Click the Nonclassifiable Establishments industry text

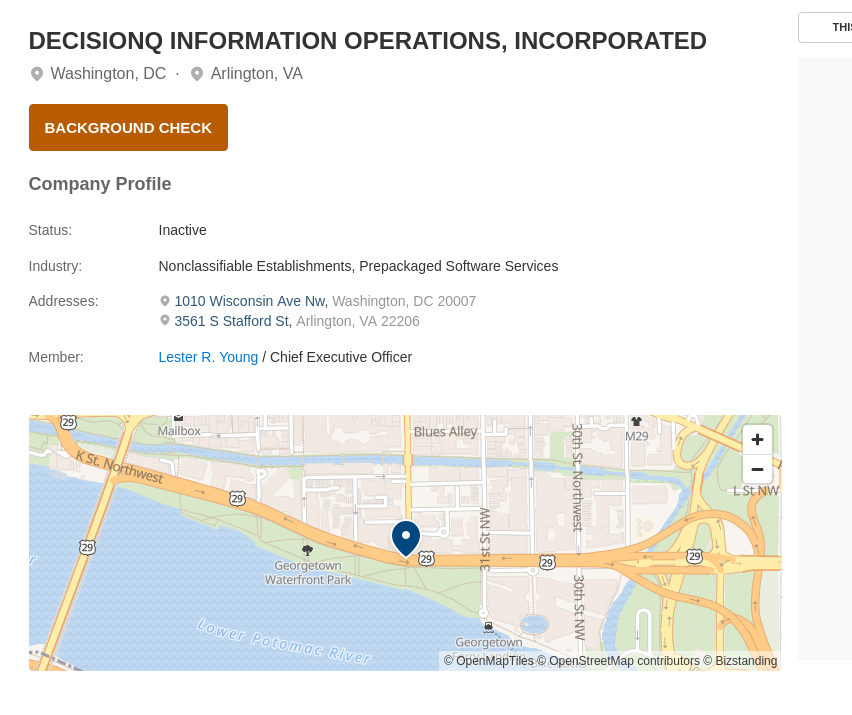[359, 266]
